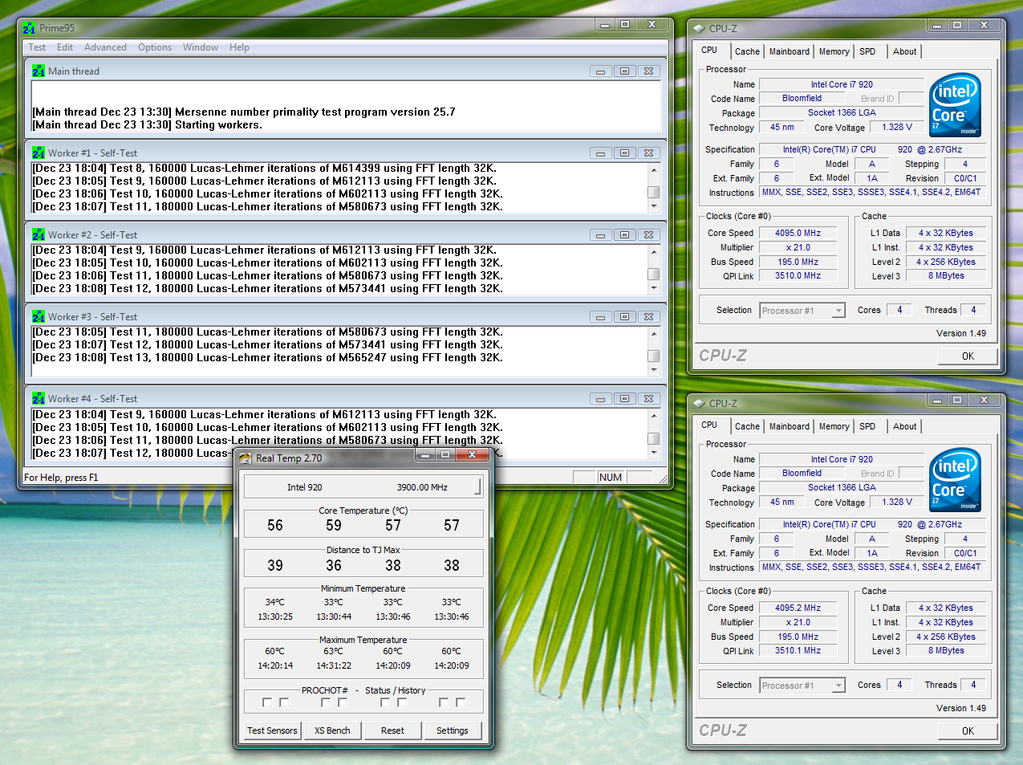Click the Worker #4 scrollbar thumb
Image resolution: width=1023 pixels, height=765 pixels.
[x=654, y=438]
